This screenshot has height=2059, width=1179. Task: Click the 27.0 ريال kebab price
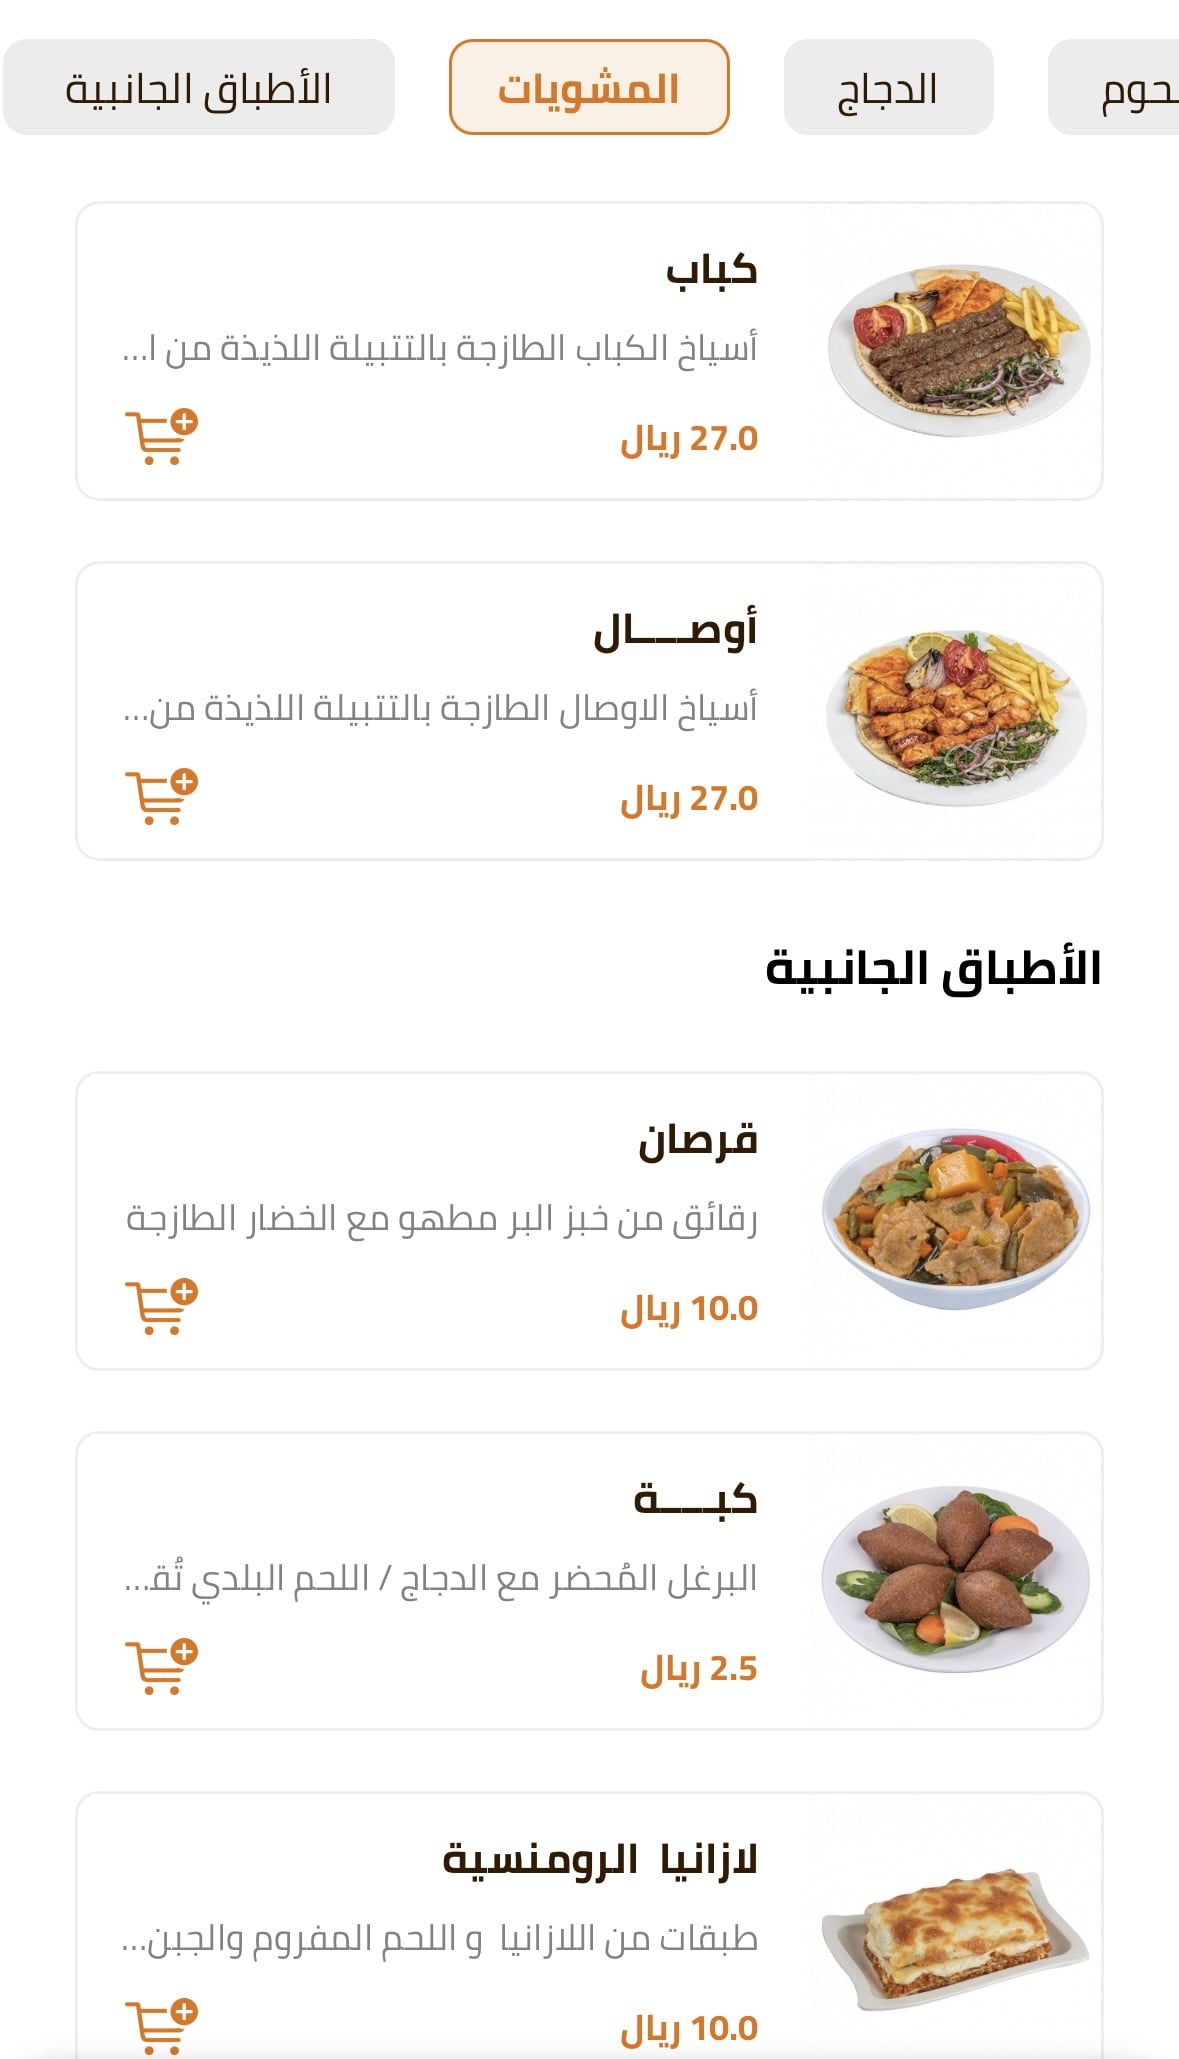coord(689,439)
